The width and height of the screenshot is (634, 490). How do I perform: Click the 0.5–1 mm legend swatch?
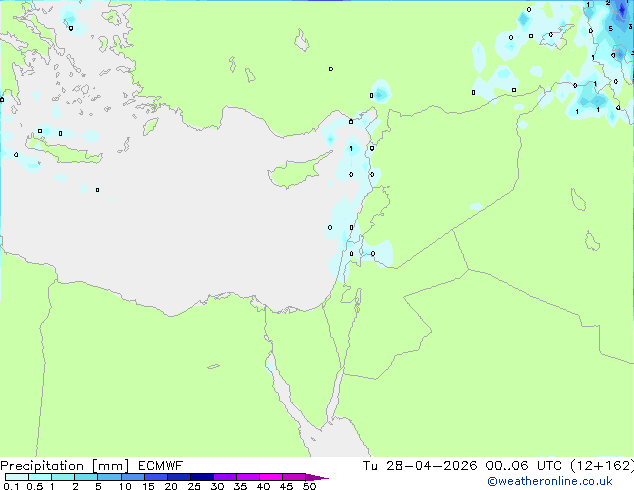click(40, 477)
